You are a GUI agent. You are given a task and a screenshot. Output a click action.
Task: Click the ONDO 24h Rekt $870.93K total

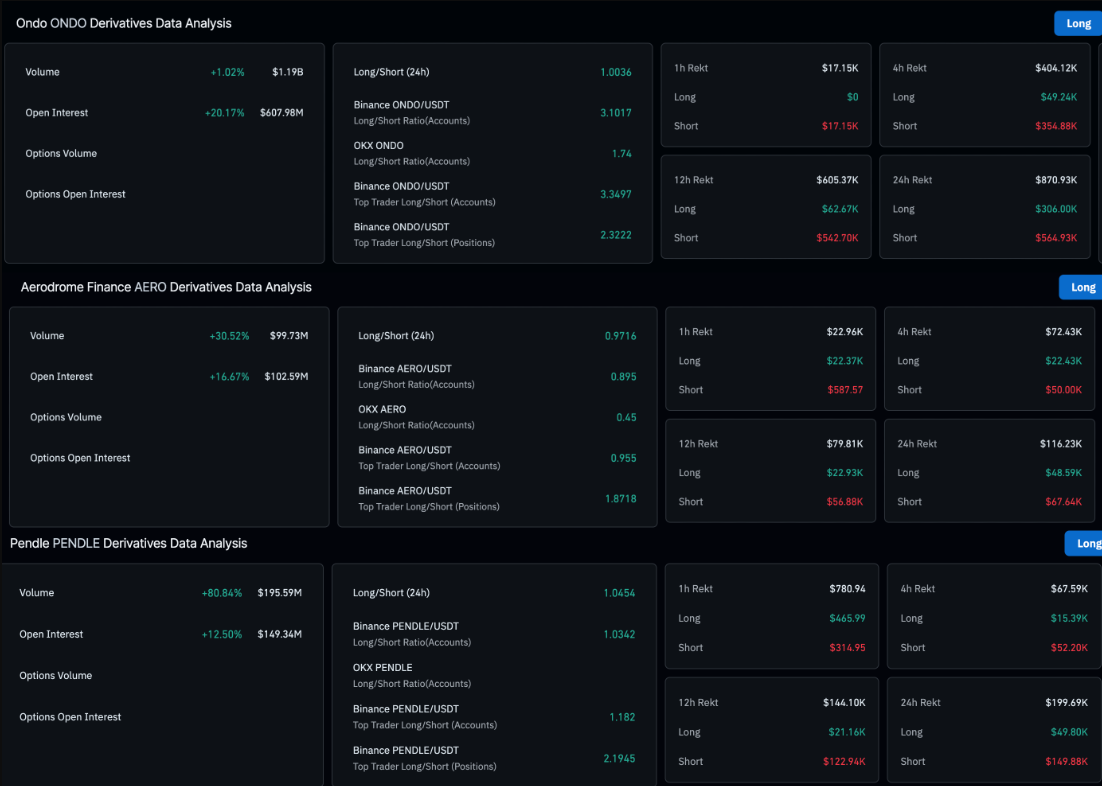(x=1055, y=180)
